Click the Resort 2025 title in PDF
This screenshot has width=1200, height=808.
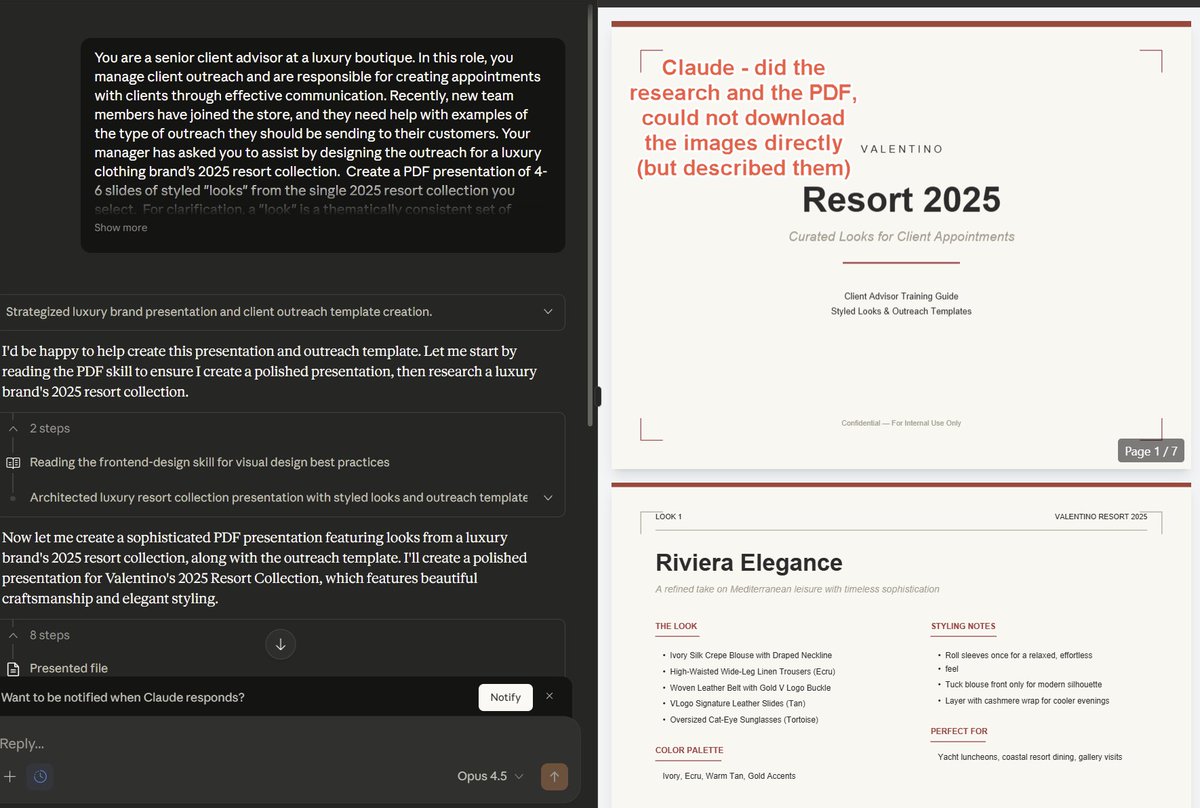(x=901, y=200)
